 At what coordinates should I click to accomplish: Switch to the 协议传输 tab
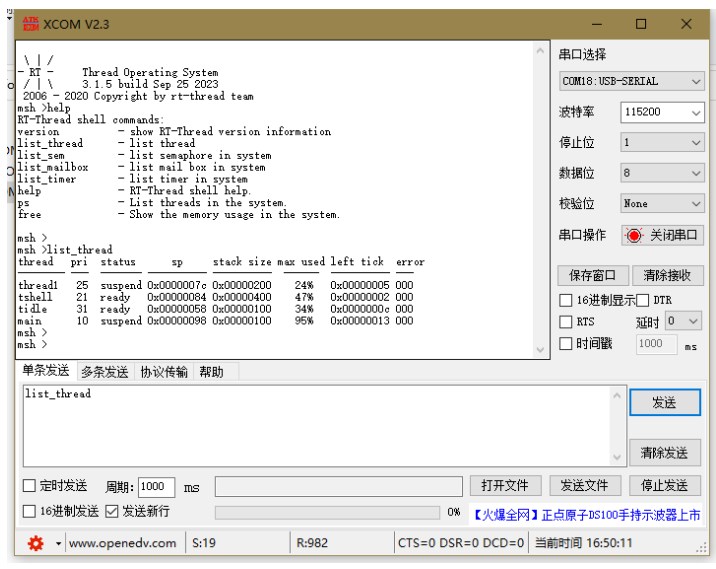pos(163,372)
